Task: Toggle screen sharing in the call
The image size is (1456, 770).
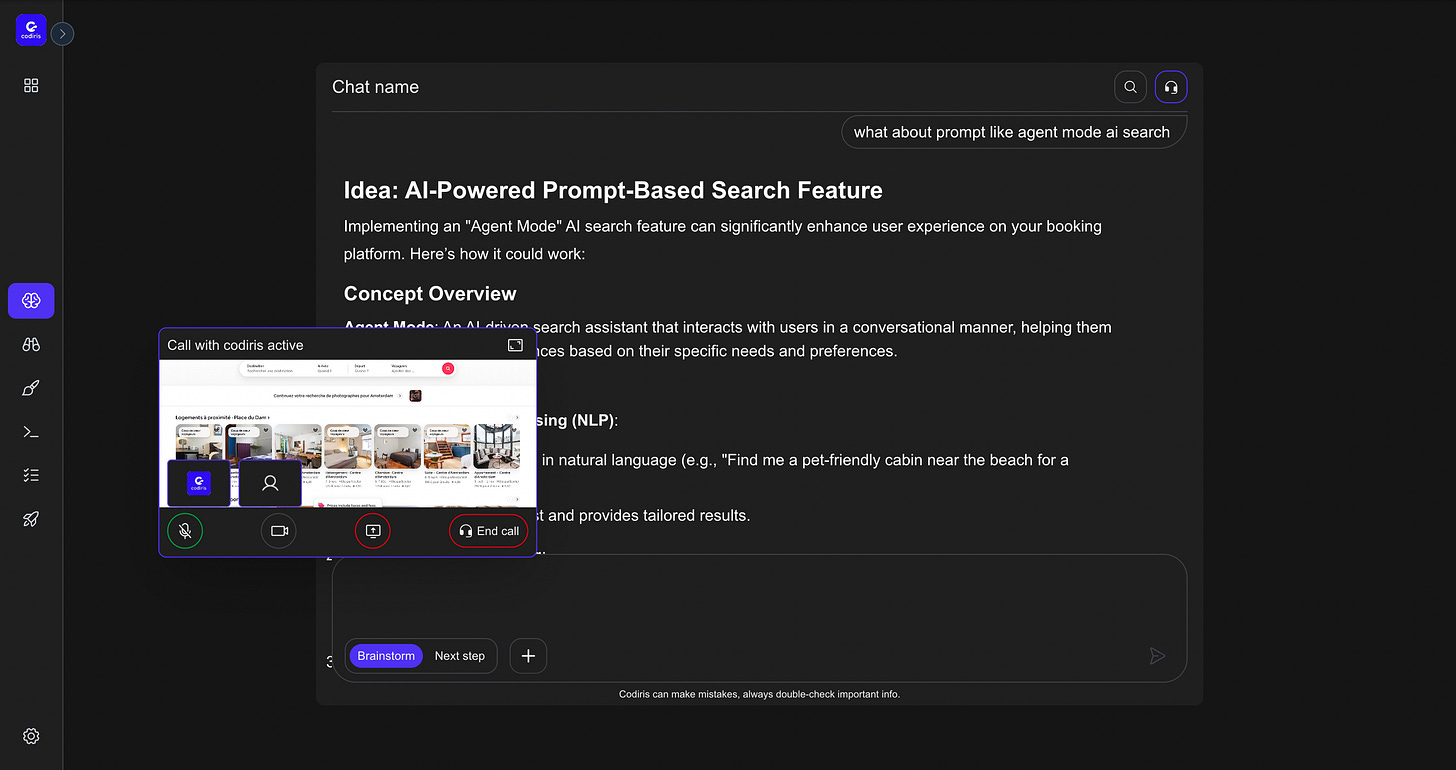Action: point(373,531)
